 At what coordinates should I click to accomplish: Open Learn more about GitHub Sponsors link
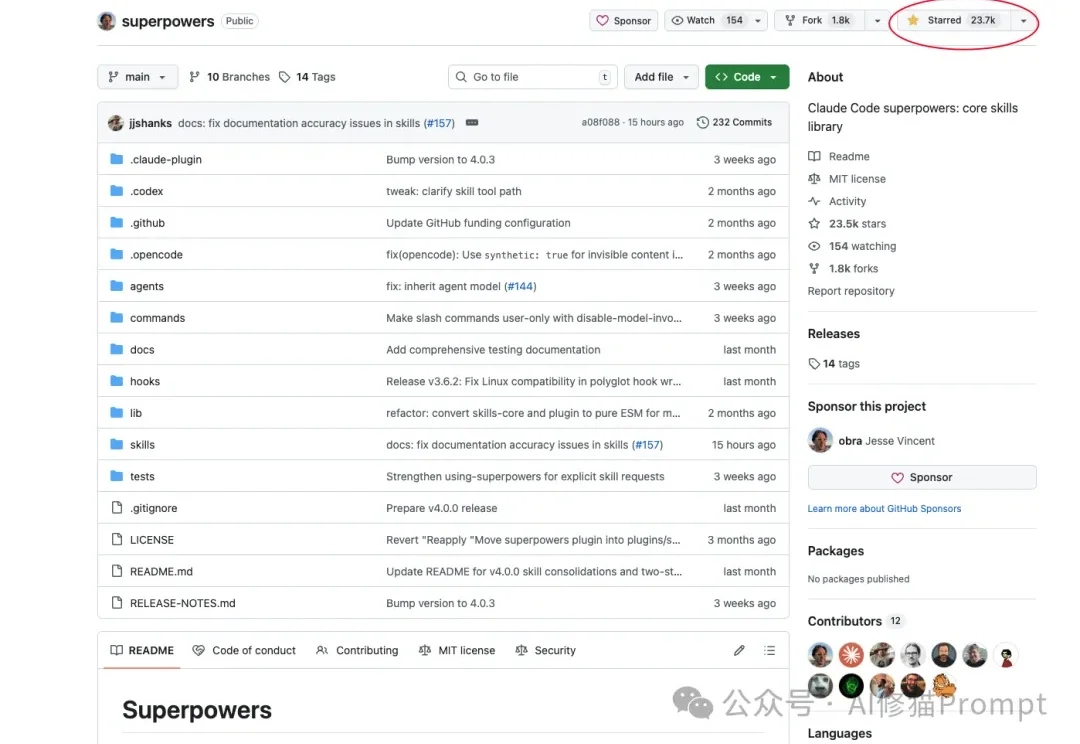coord(884,509)
